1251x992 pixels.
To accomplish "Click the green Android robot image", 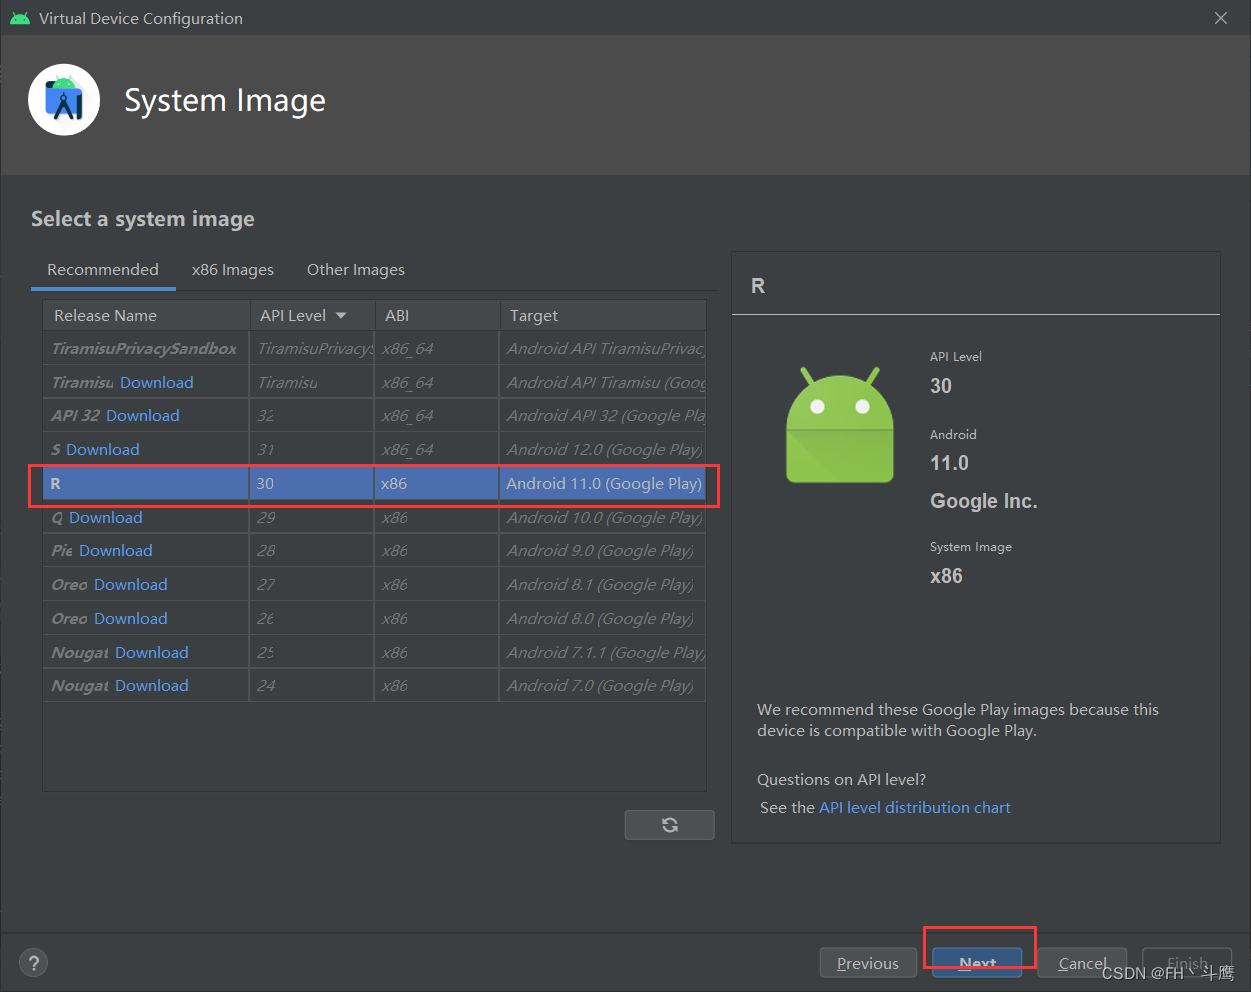I will click(840, 425).
